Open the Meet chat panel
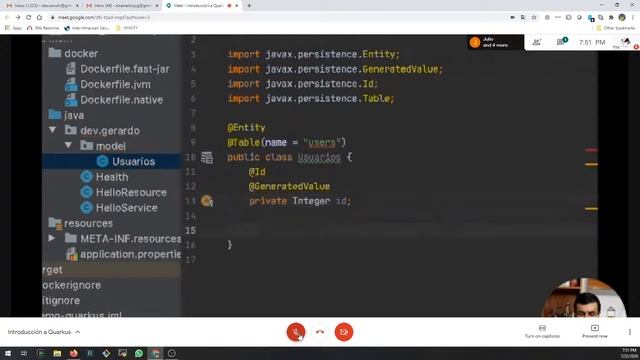Viewport: 640px width, 360px height. tap(562, 42)
